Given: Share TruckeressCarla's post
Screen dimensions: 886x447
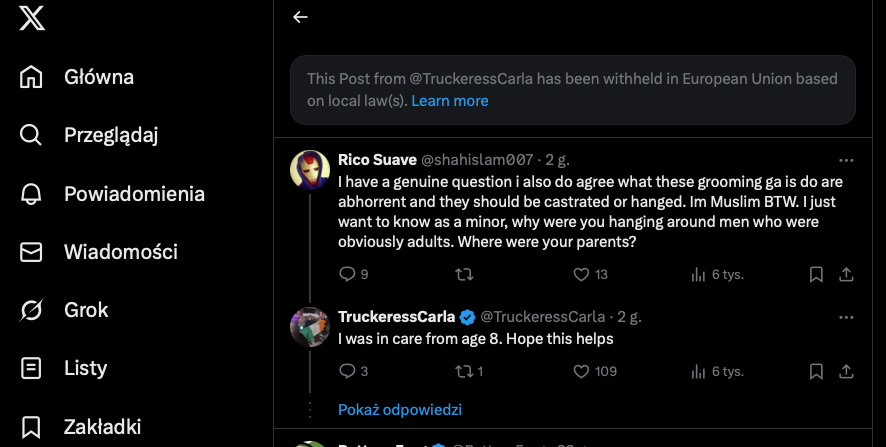Looking at the screenshot, I should click(846, 371).
